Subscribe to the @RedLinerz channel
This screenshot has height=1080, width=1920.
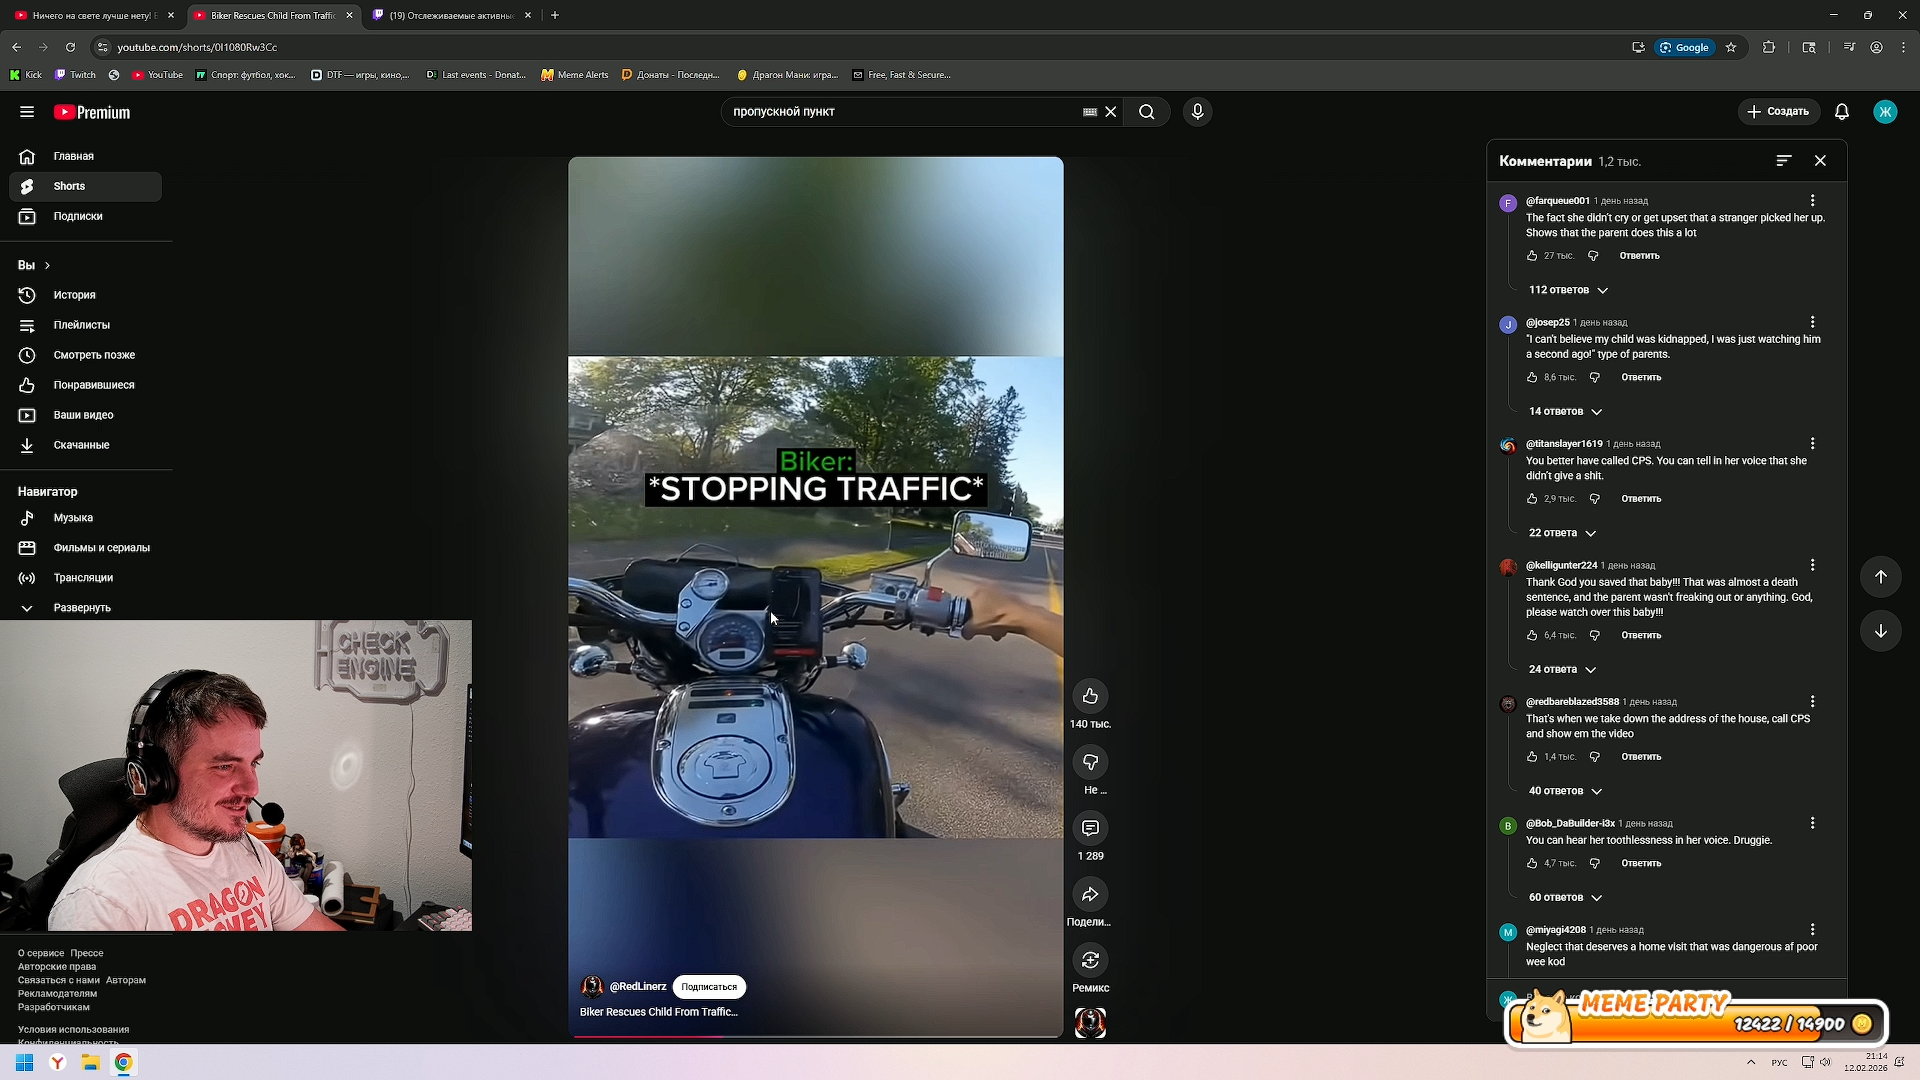pyautogui.click(x=708, y=987)
